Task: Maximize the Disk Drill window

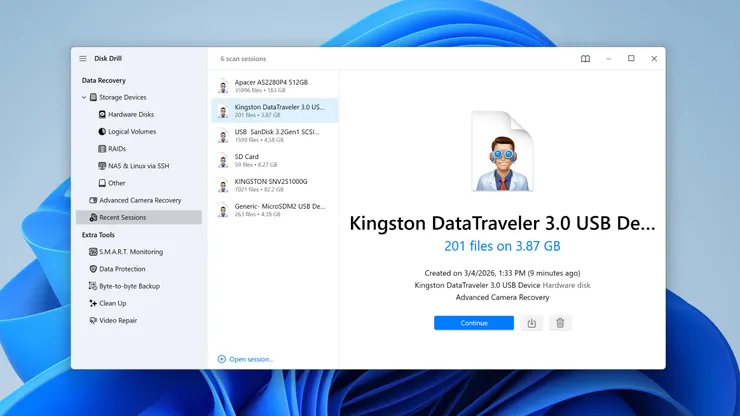Action: tap(631, 59)
